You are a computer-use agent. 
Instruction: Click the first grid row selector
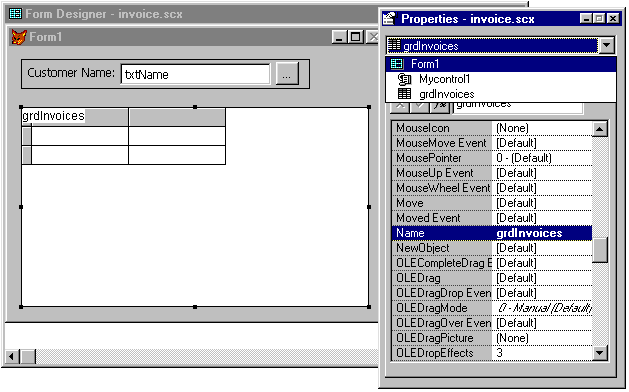tap(27, 136)
